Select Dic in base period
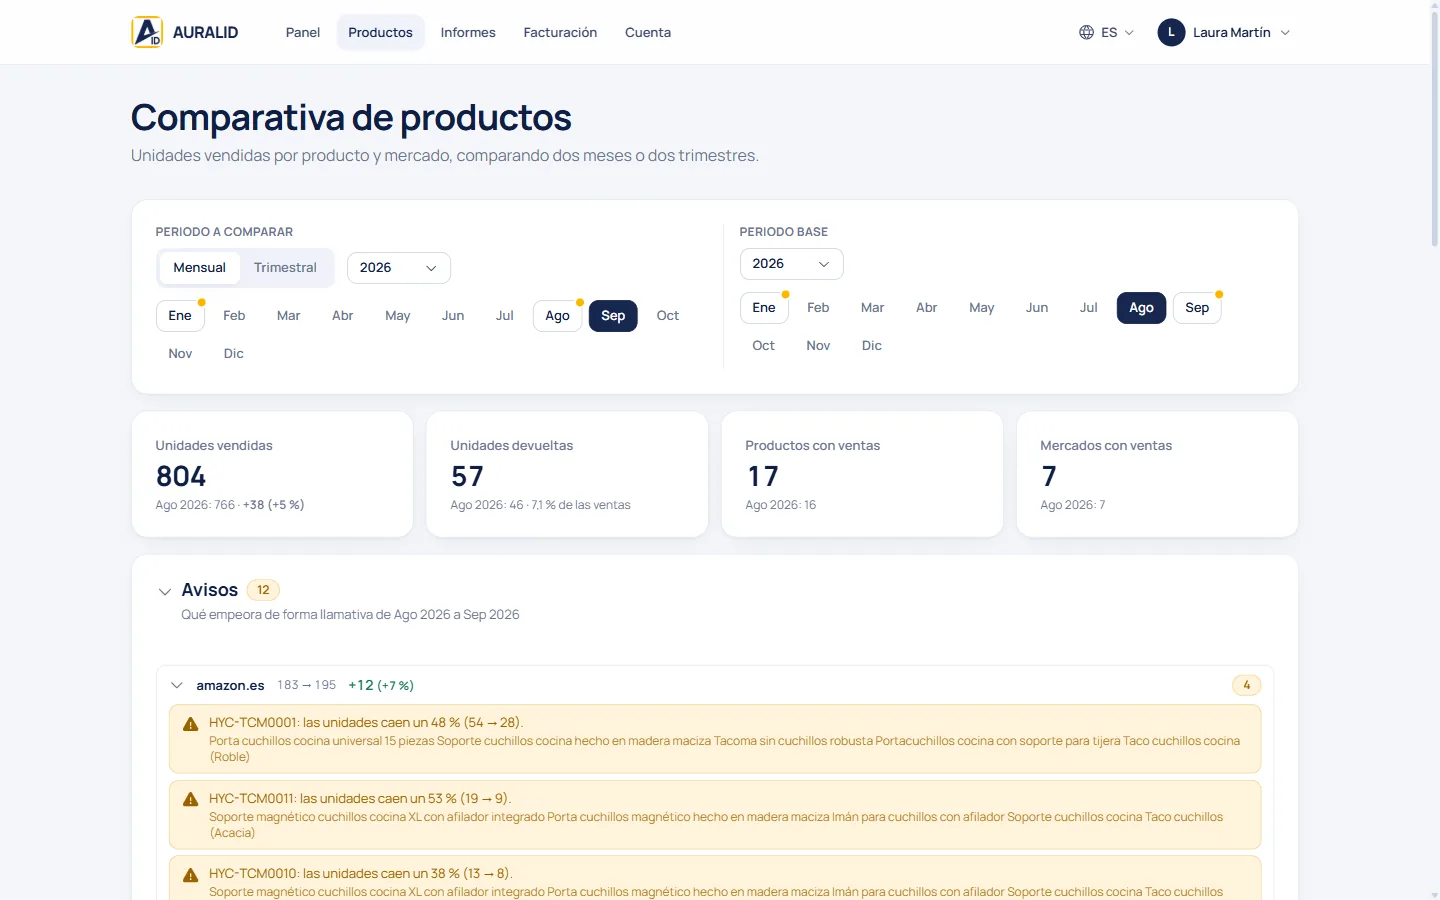The height and width of the screenshot is (900, 1440). pyautogui.click(x=872, y=346)
